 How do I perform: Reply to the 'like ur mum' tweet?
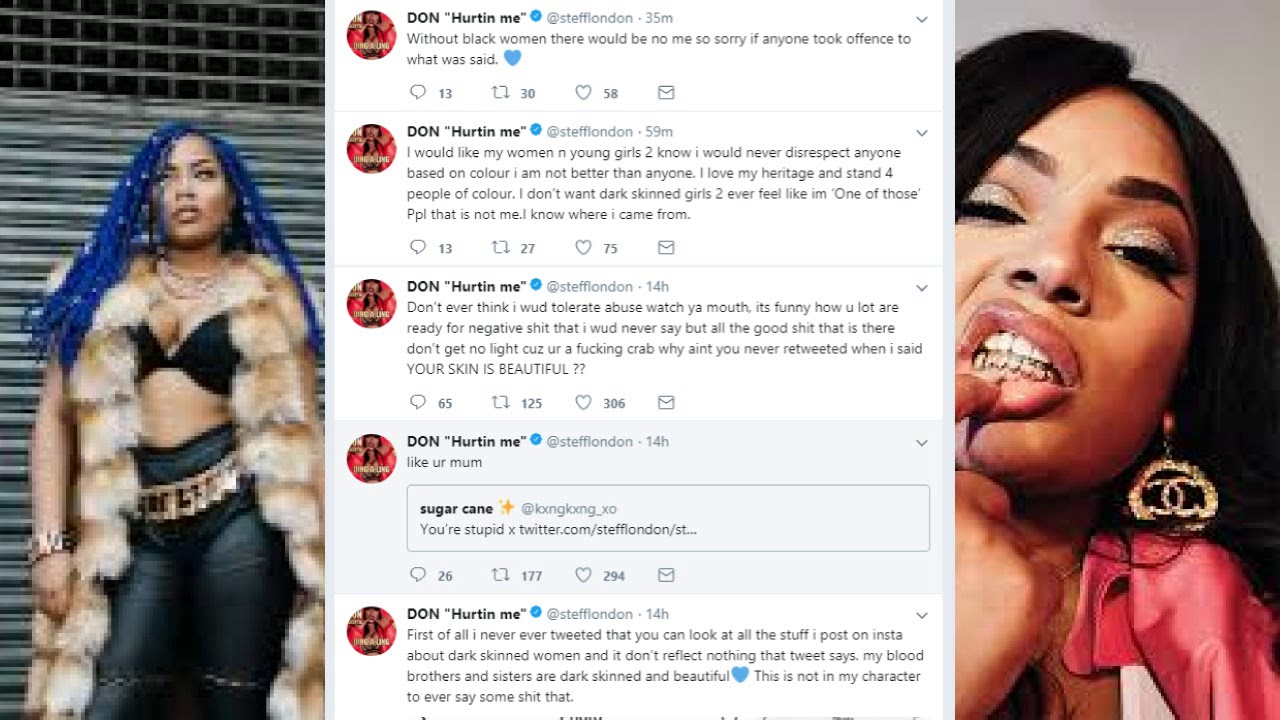pyautogui.click(x=418, y=575)
